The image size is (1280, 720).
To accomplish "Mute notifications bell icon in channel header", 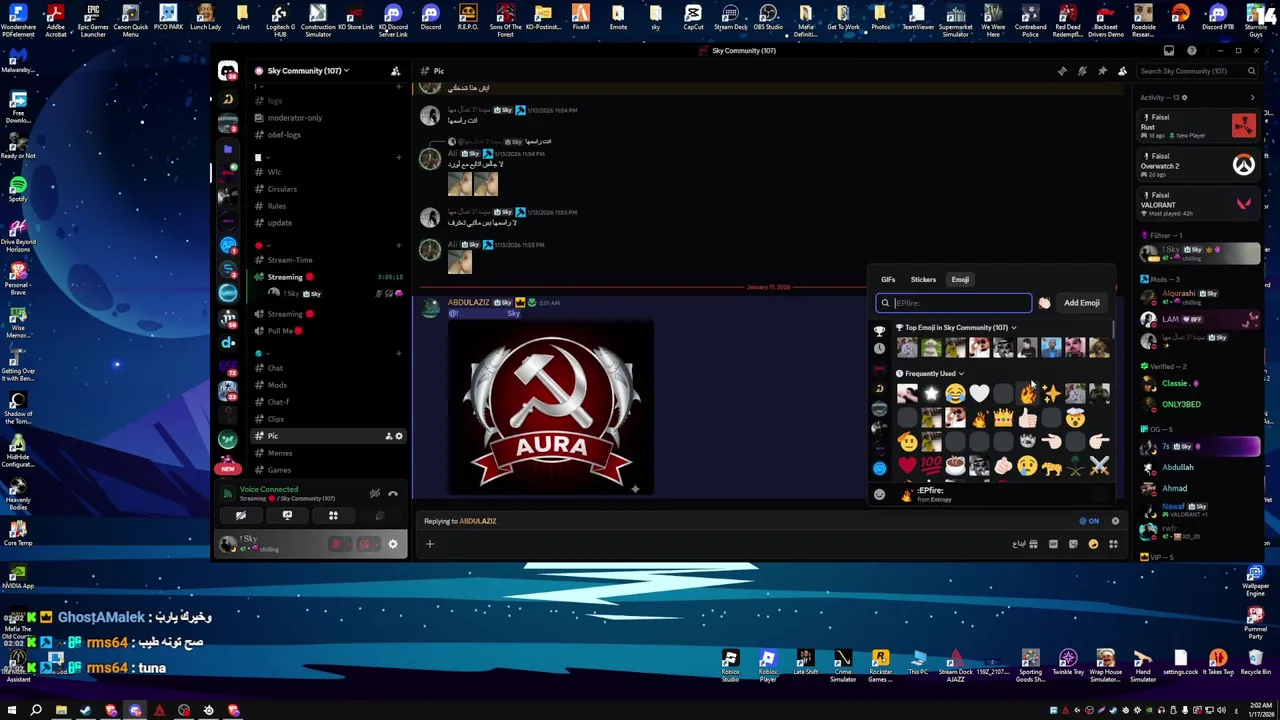I will click(x=1082, y=71).
